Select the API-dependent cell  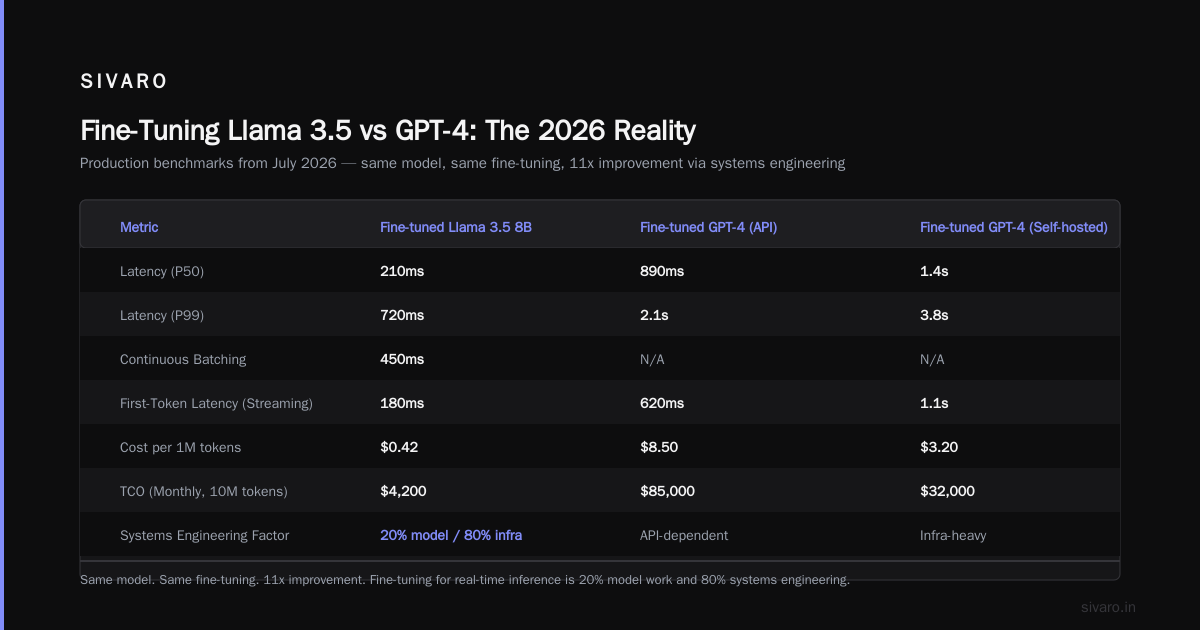point(684,535)
